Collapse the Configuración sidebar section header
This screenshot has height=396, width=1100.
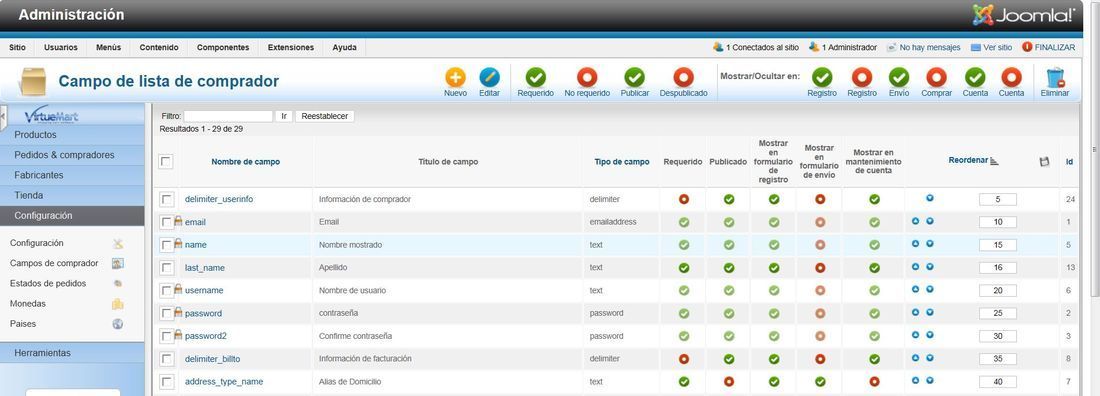pos(72,216)
